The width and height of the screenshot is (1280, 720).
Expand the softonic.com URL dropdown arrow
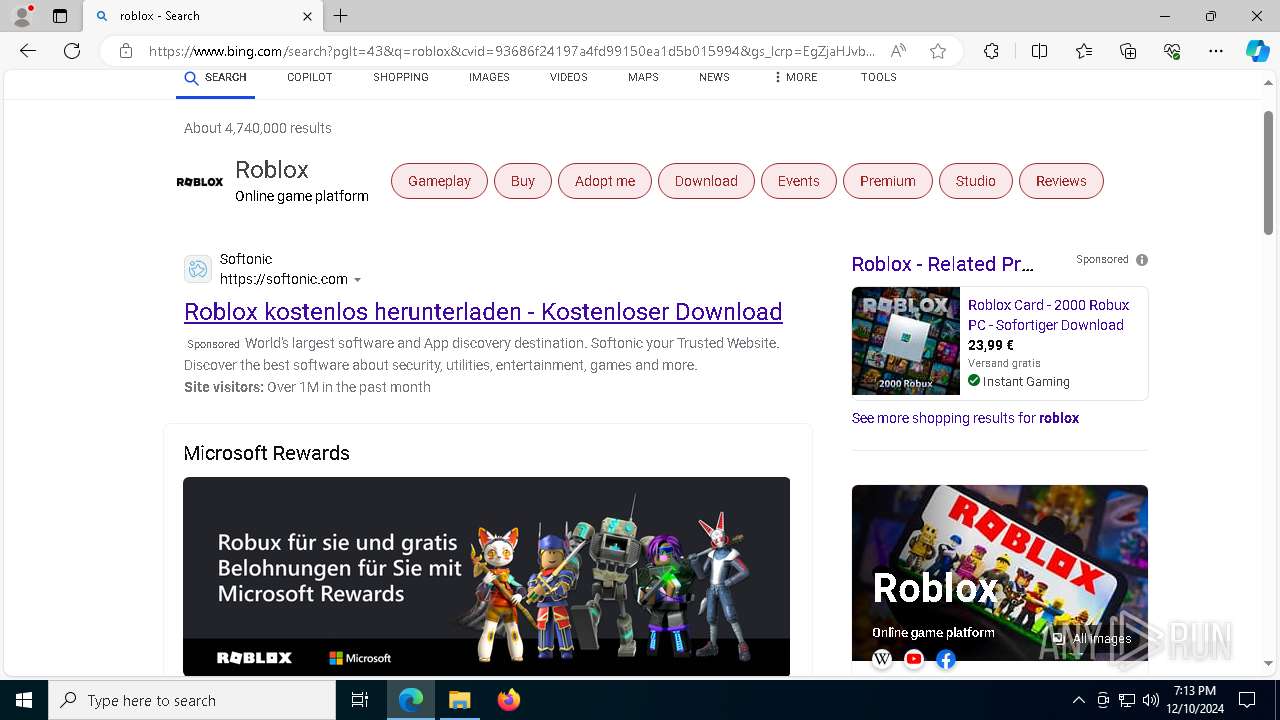358,280
